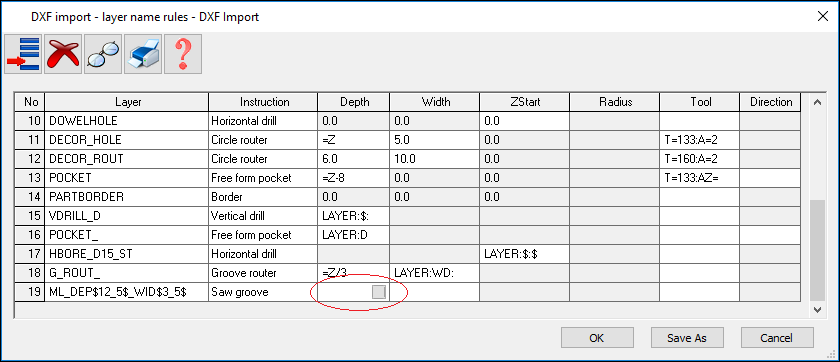The height and width of the screenshot is (362, 840).
Task: Confirm with the OK button
Action: click(x=597, y=338)
